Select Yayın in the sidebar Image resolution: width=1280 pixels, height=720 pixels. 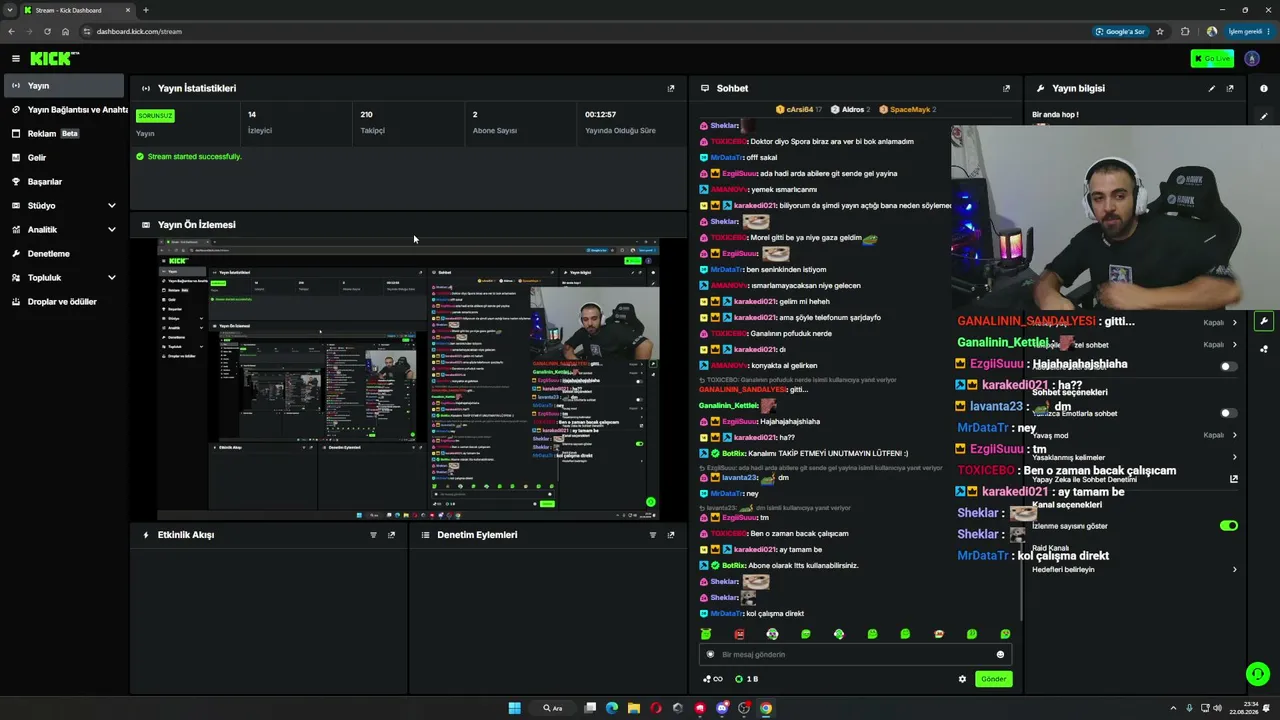point(65,86)
